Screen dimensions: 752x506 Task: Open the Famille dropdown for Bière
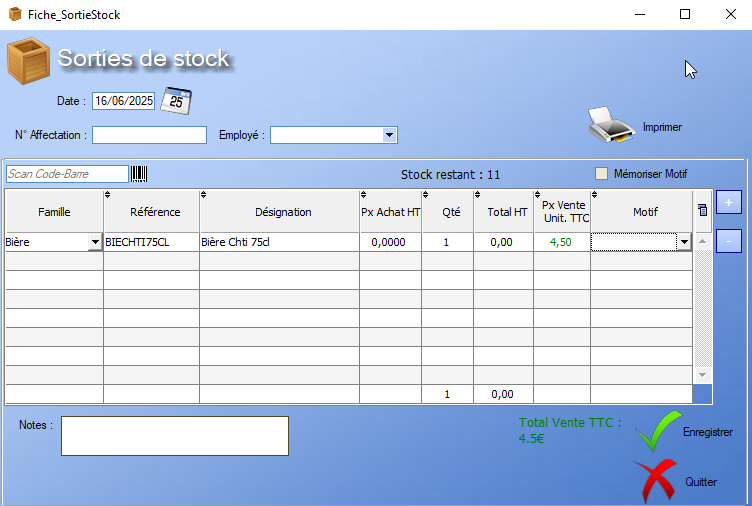[95, 242]
